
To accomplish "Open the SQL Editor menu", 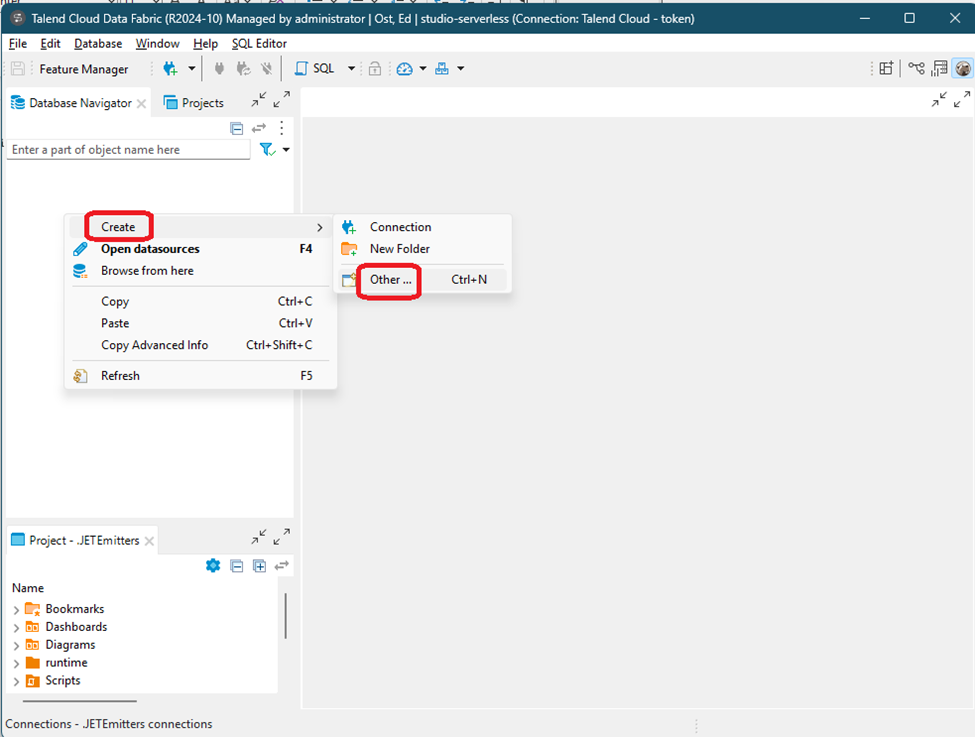I will point(259,44).
